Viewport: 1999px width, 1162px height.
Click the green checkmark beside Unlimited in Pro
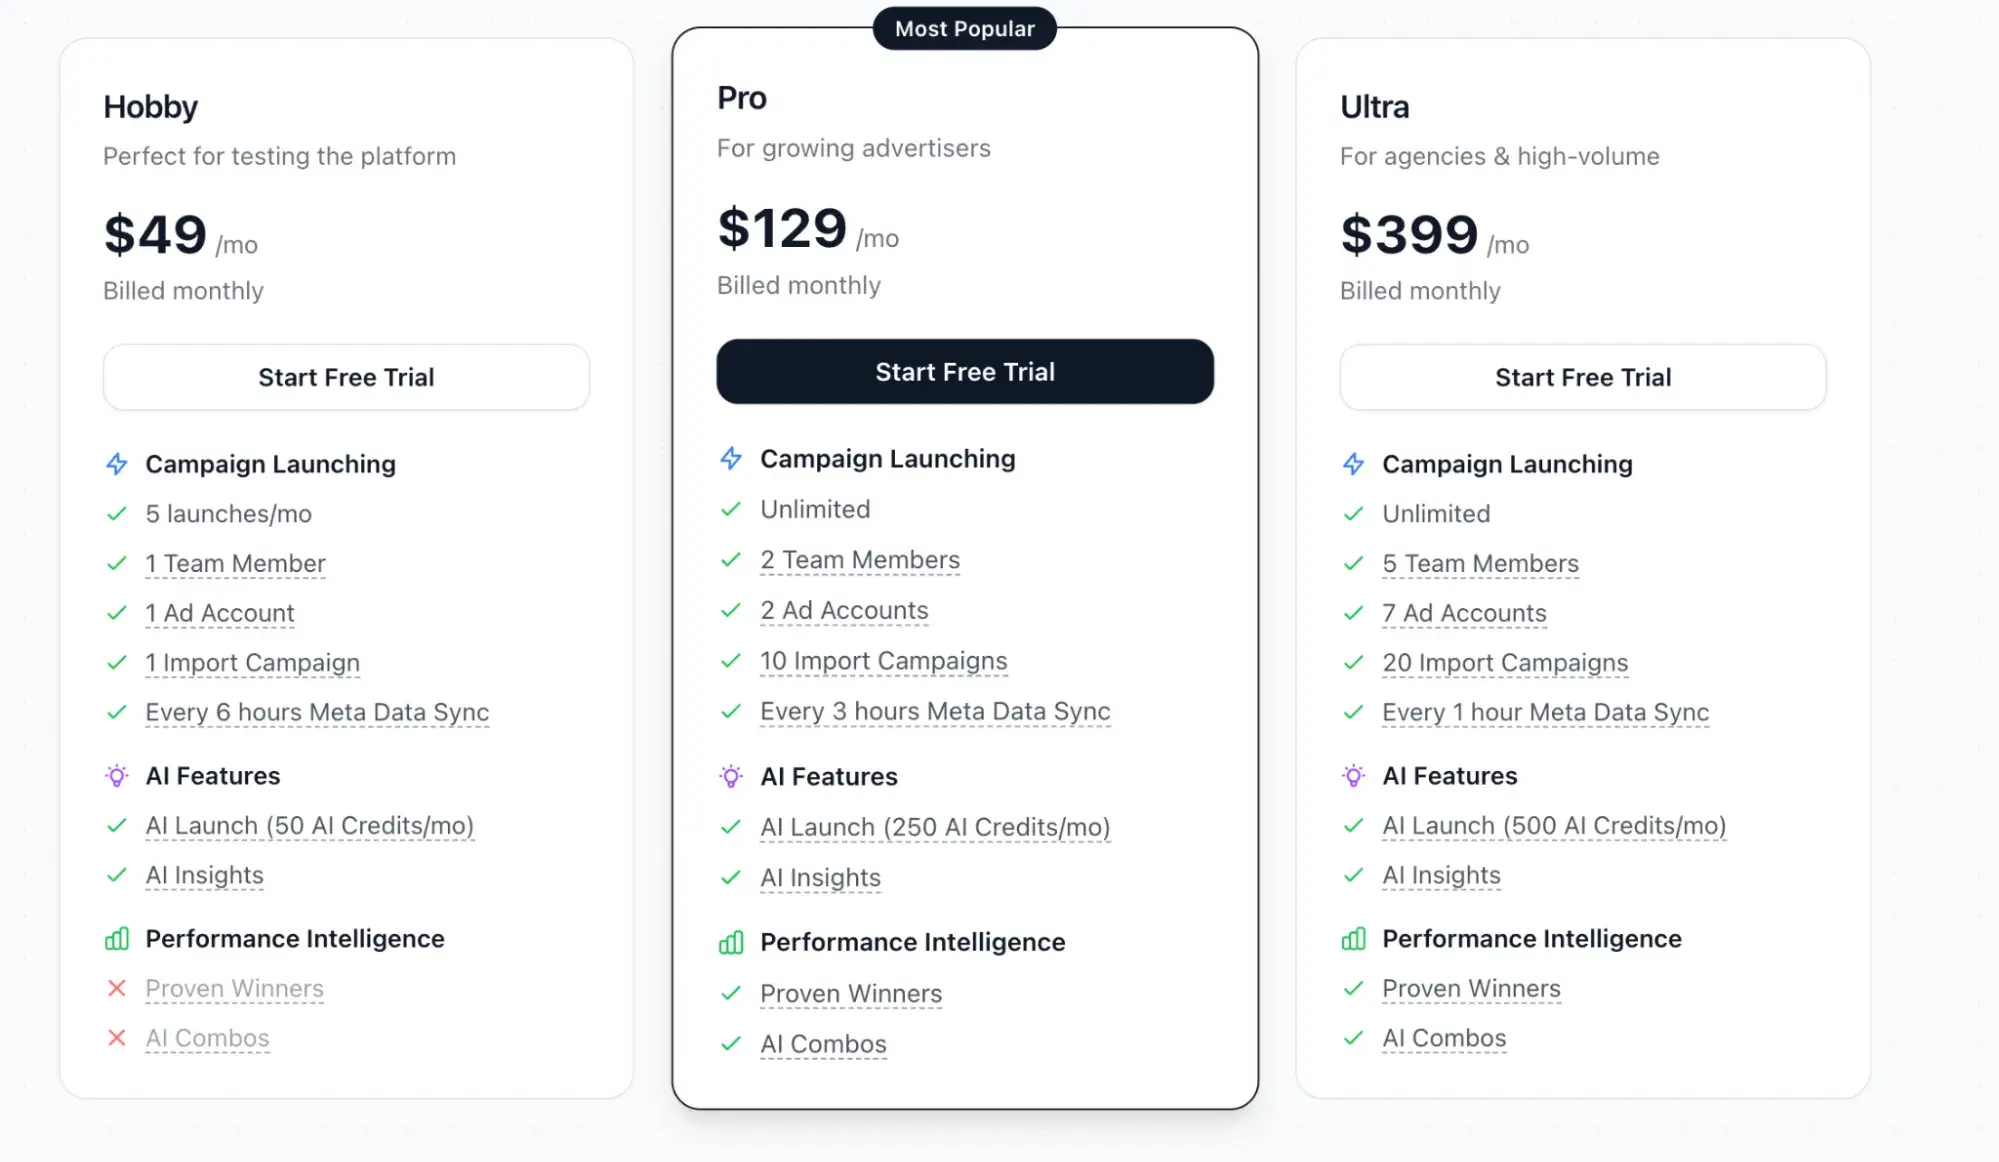[x=731, y=510]
